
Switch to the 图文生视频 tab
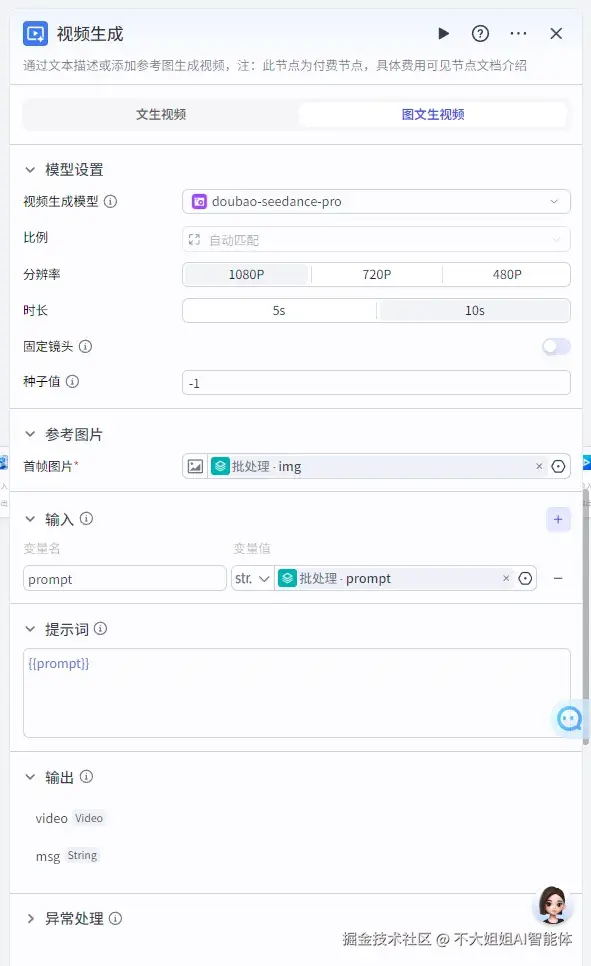pyautogui.click(x=433, y=115)
